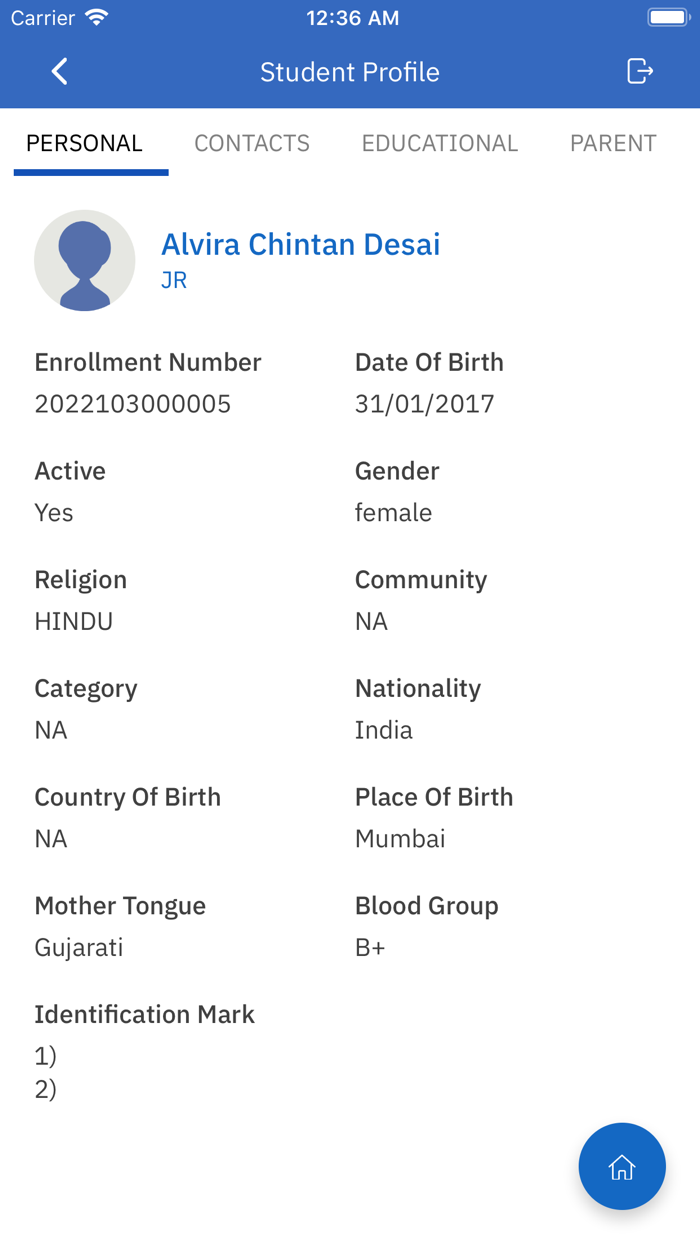Image resolution: width=700 pixels, height=1244 pixels.
Task: Tap the blood group value B+
Action: point(370,947)
